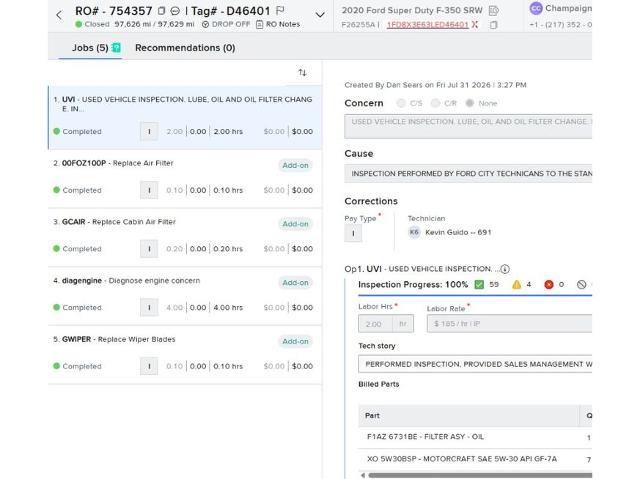This screenshot has width=640, height=479.
Task: Open the vehicle details icon beside F-350 SRW
Action: coord(493,11)
